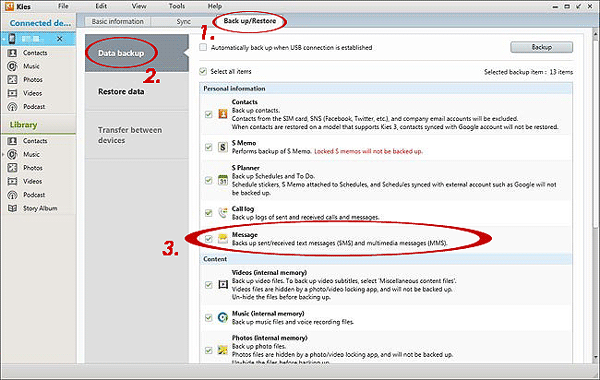Switch to the Basic information tab

[x=117, y=21]
